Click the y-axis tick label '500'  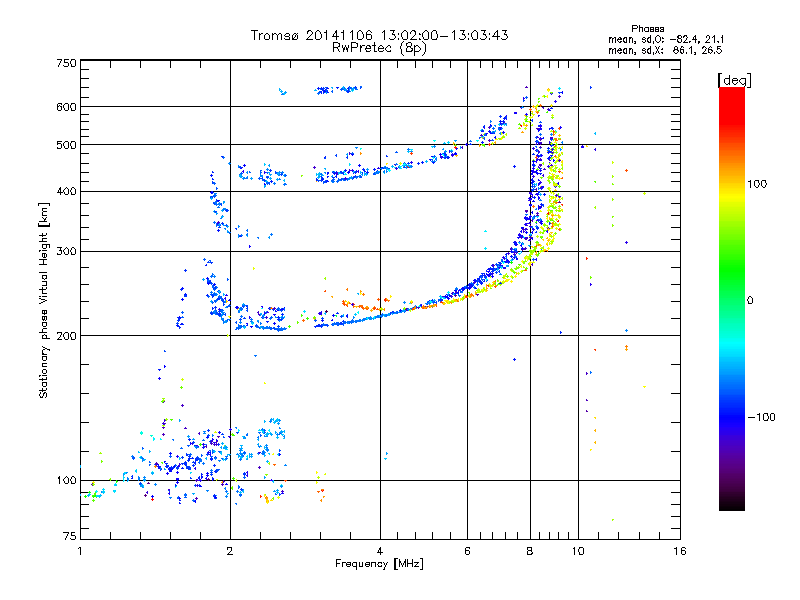click(66, 145)
